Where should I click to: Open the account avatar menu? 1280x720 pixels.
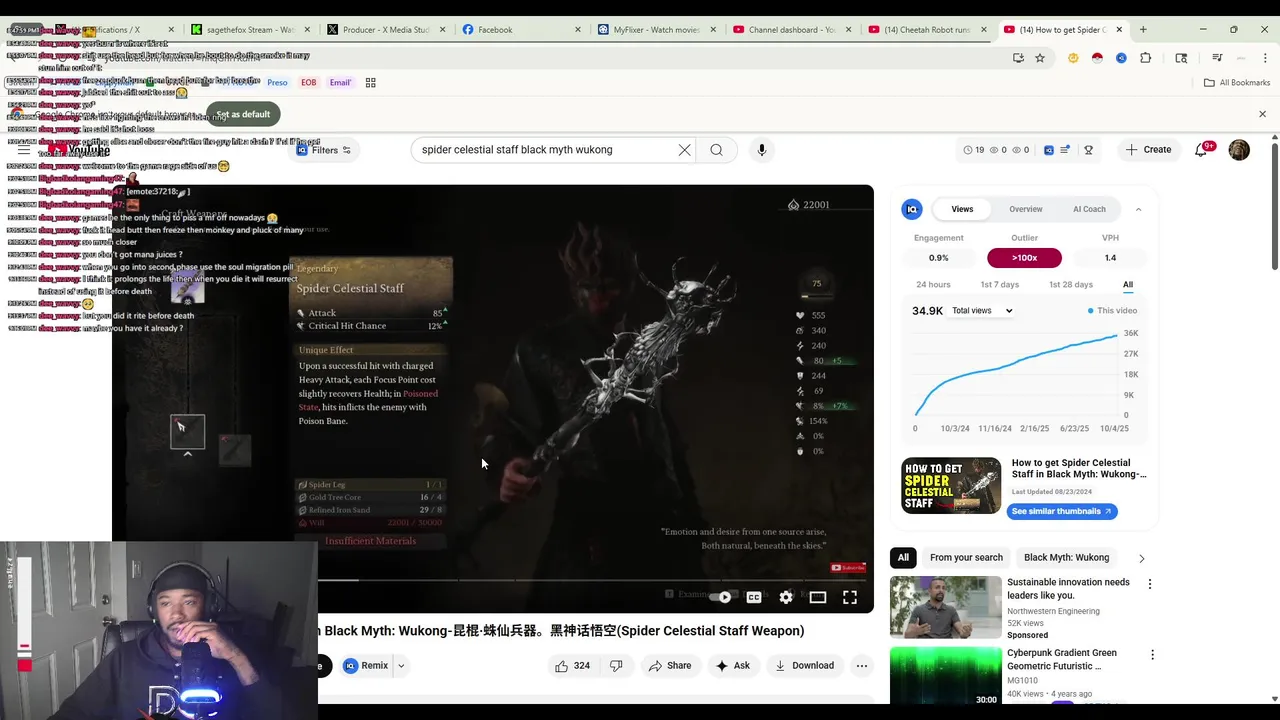1239,150
